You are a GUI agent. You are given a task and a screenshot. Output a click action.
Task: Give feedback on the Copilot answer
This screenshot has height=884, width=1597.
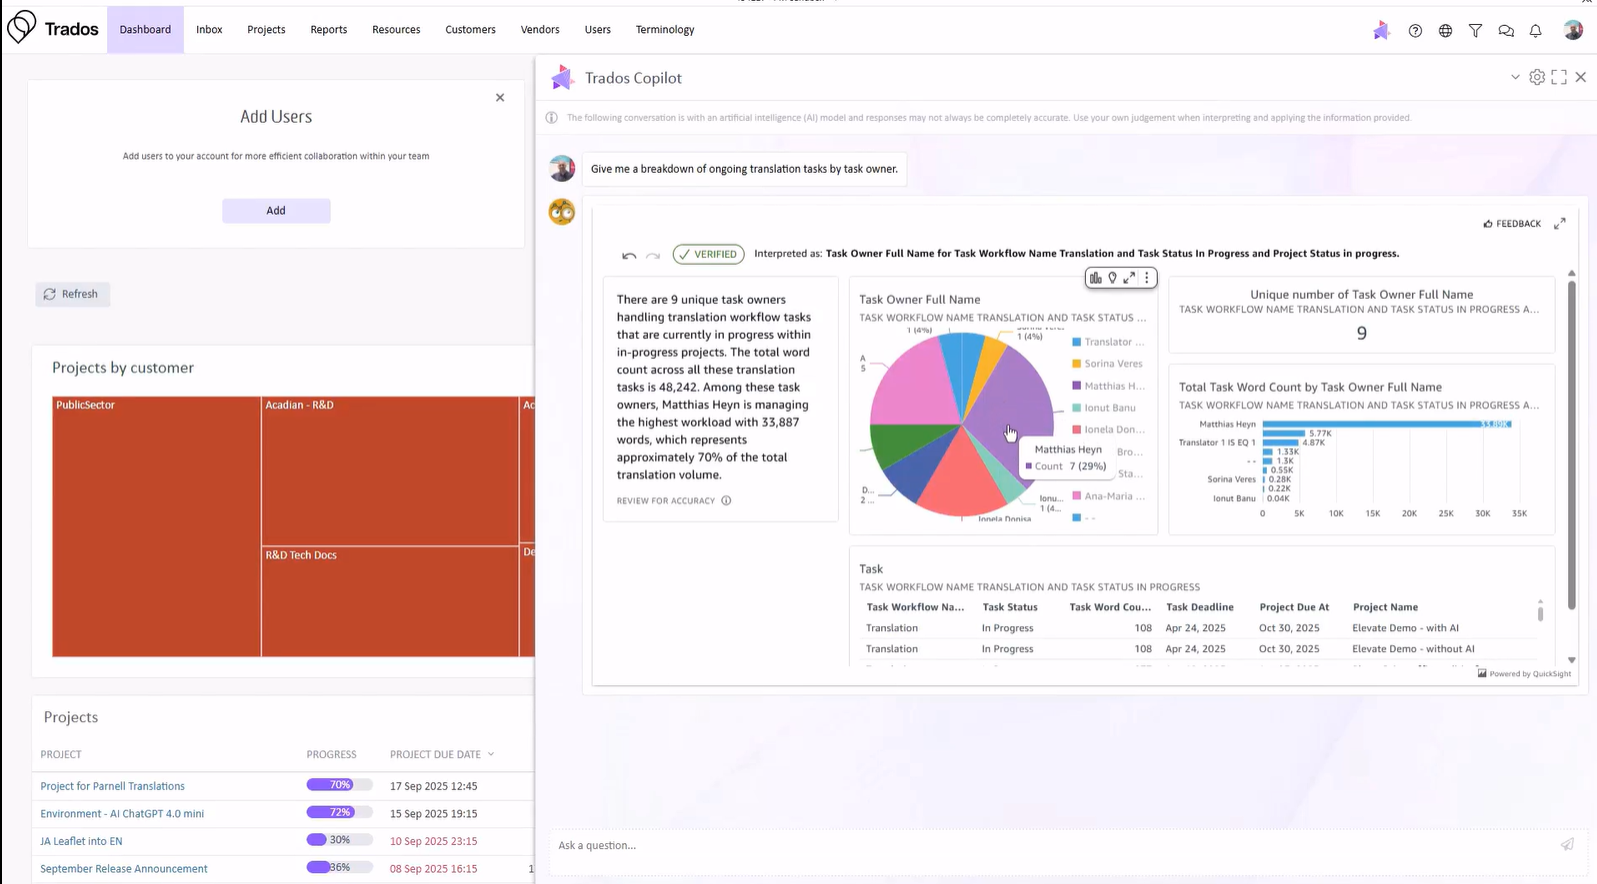(1512, 224)
